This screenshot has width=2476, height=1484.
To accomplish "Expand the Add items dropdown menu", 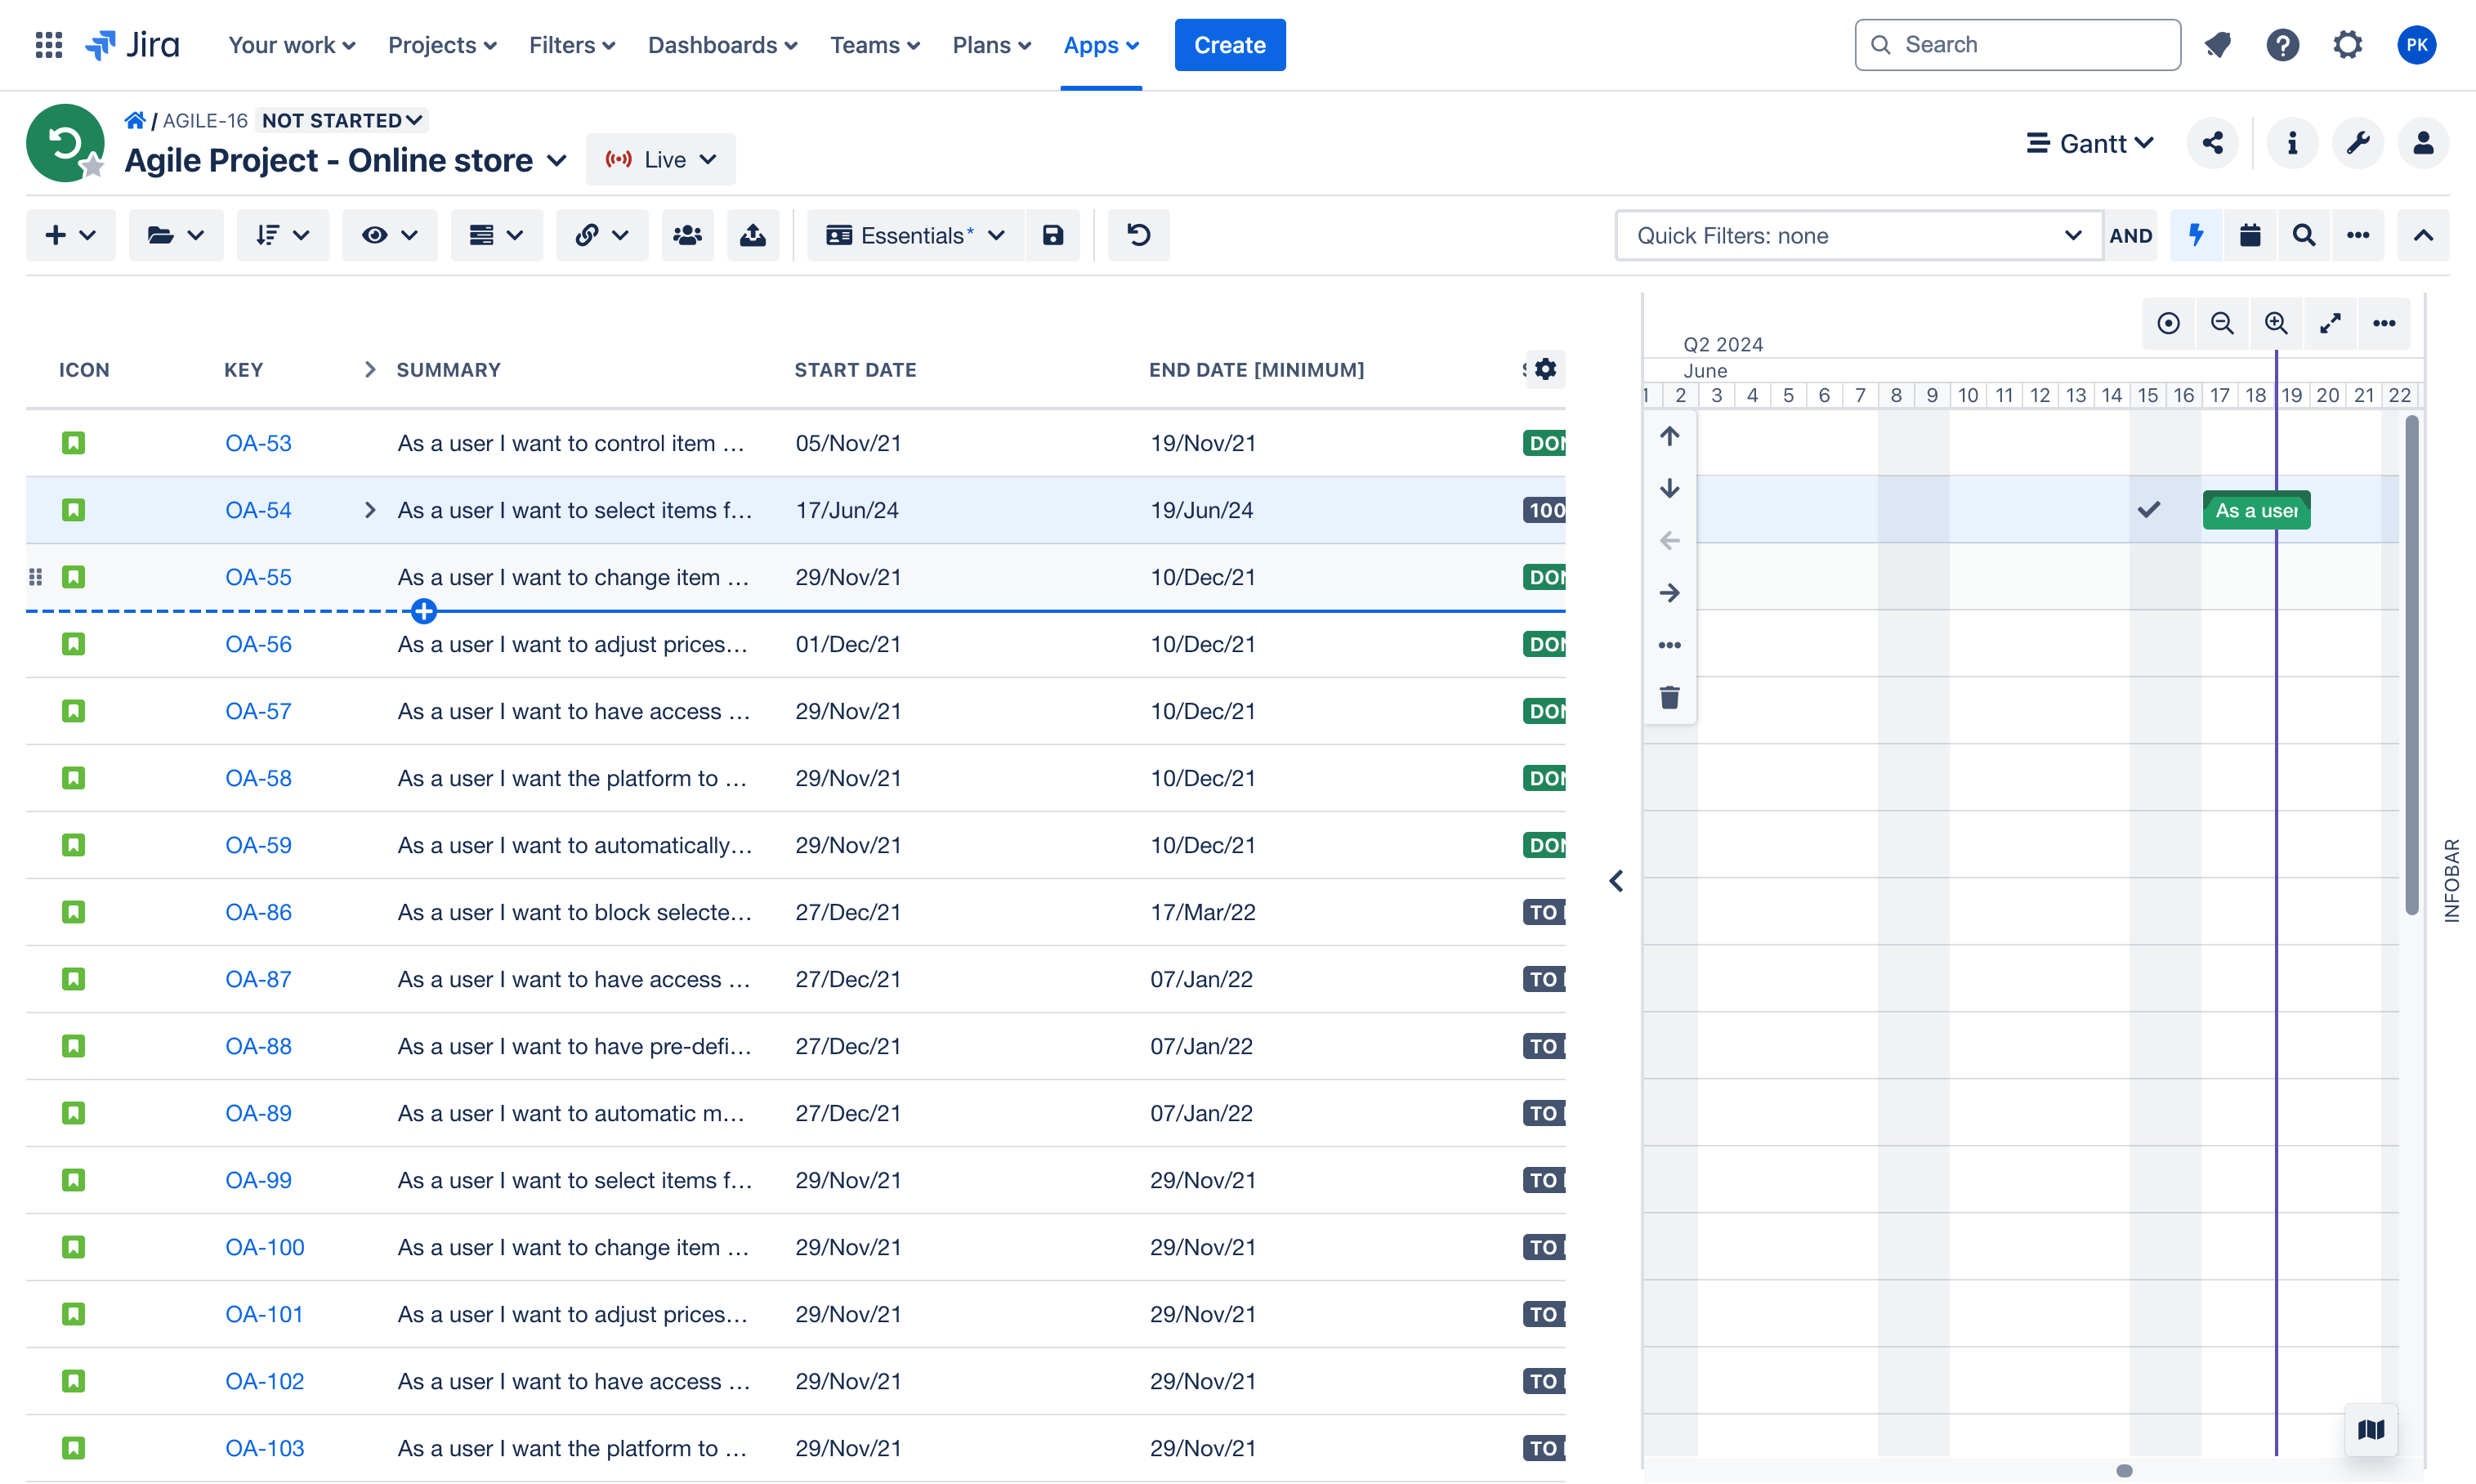I will pyautogui.click(x=67, y=235).
